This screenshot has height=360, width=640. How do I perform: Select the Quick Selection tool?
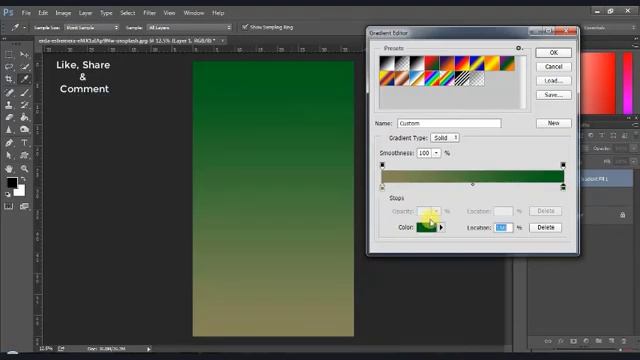(x=24, y=67)
